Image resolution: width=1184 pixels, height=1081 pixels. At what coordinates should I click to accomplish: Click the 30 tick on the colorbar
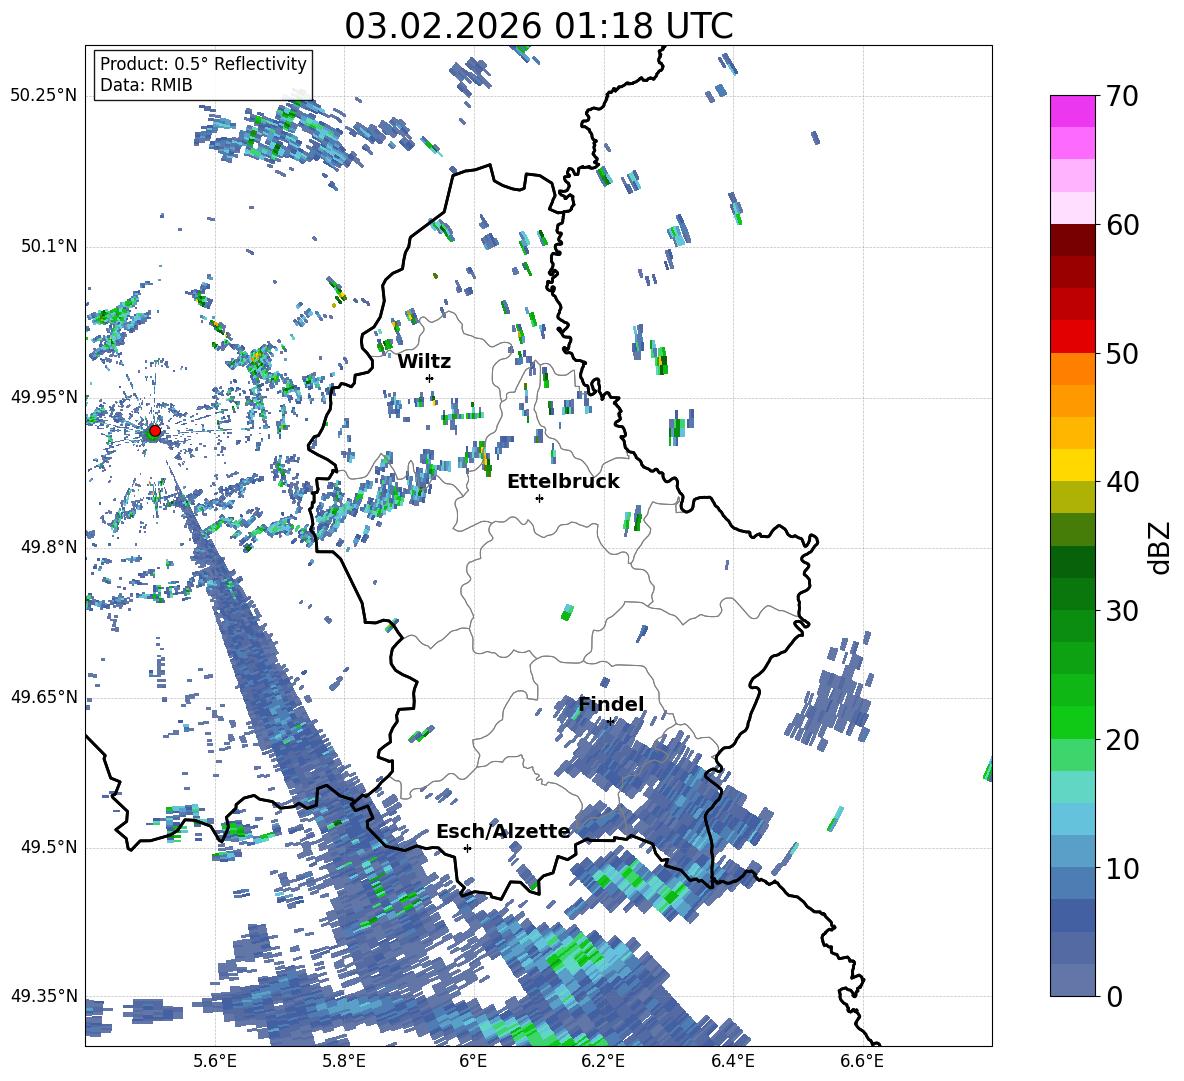coord(1121,611)
